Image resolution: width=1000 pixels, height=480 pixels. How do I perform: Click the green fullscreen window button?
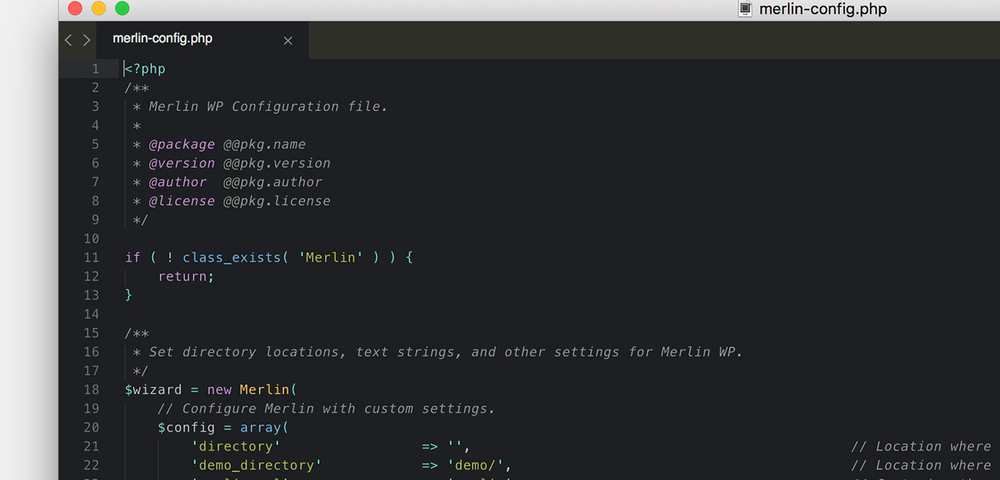[122, 8]
